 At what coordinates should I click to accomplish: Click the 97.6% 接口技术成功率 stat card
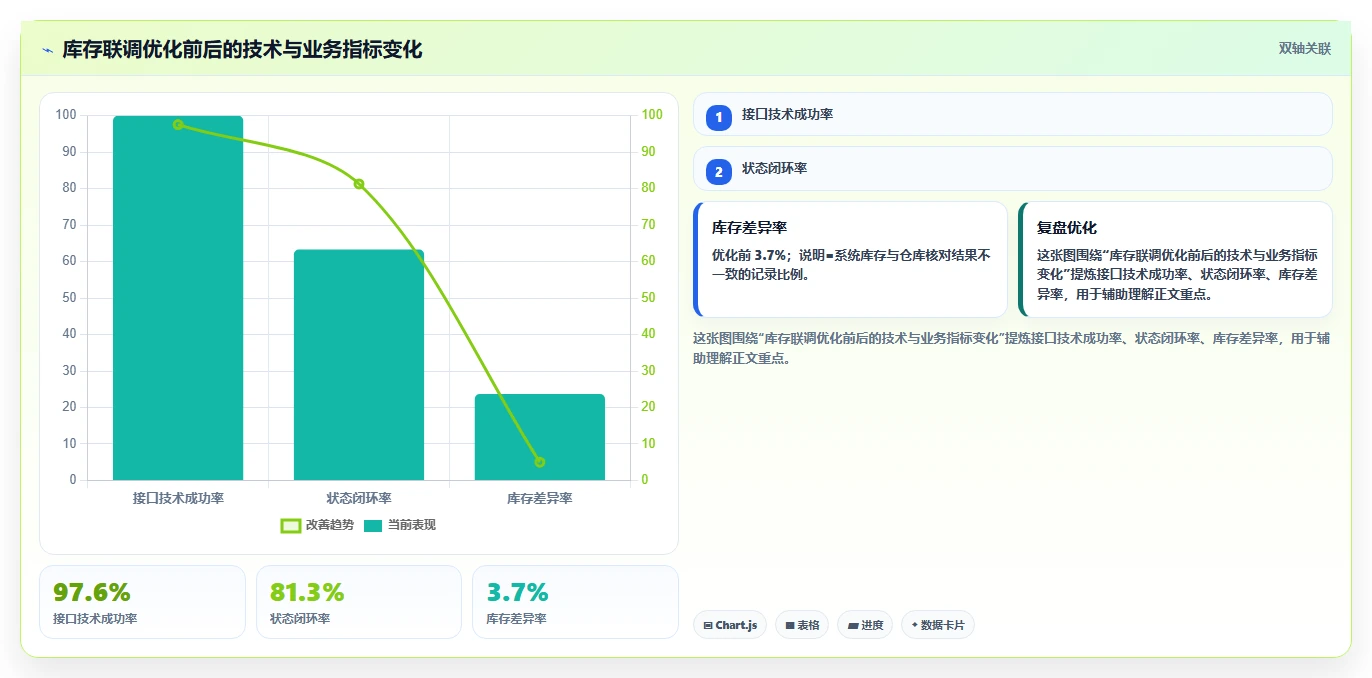[x=142, y=602]
